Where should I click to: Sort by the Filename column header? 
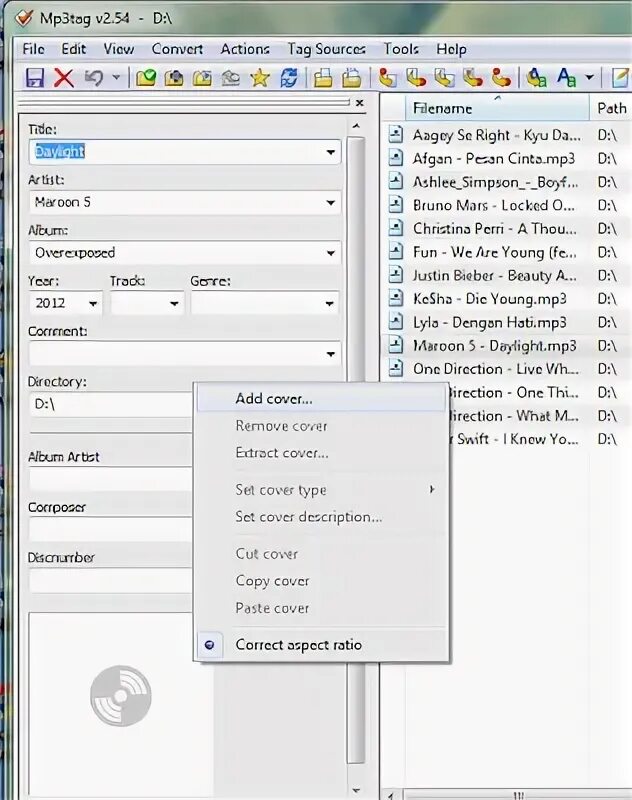point(497,108)
